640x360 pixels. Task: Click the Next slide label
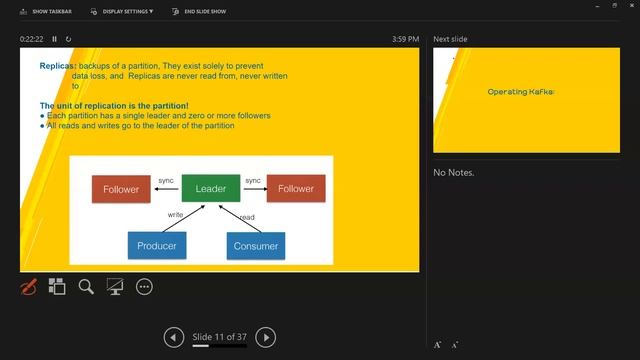(x=450, y=39)
